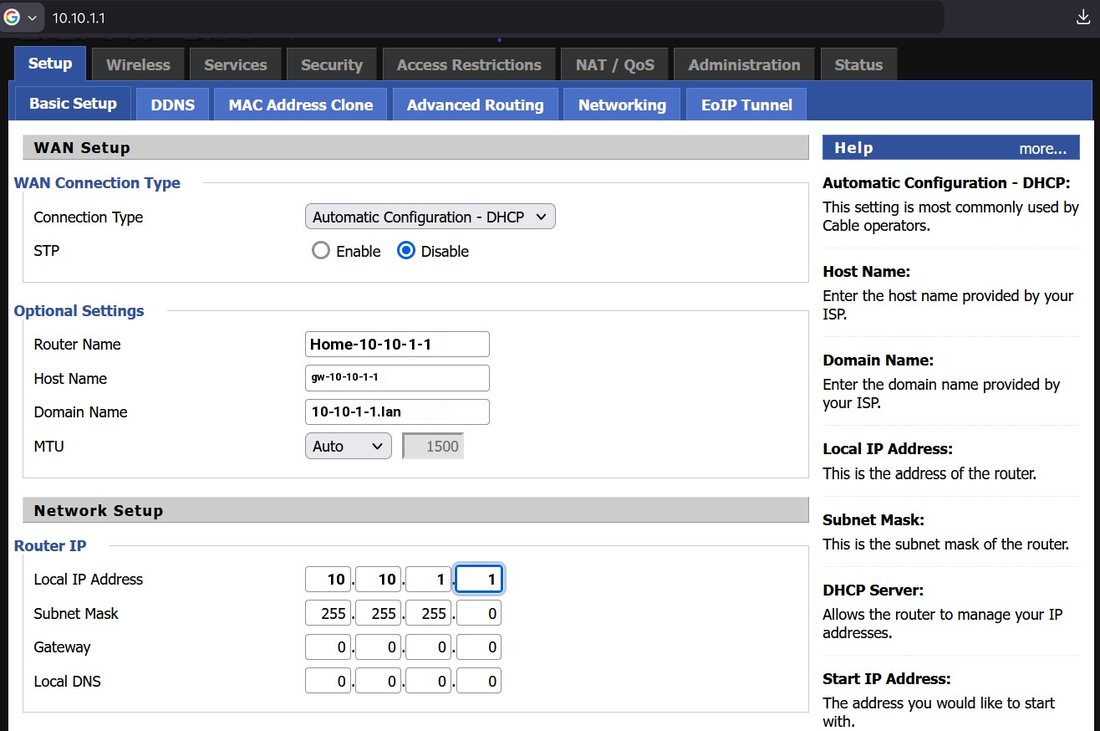1100x731 pixels.
Task: Click second octet of Gateway
Action: [378, 647]
